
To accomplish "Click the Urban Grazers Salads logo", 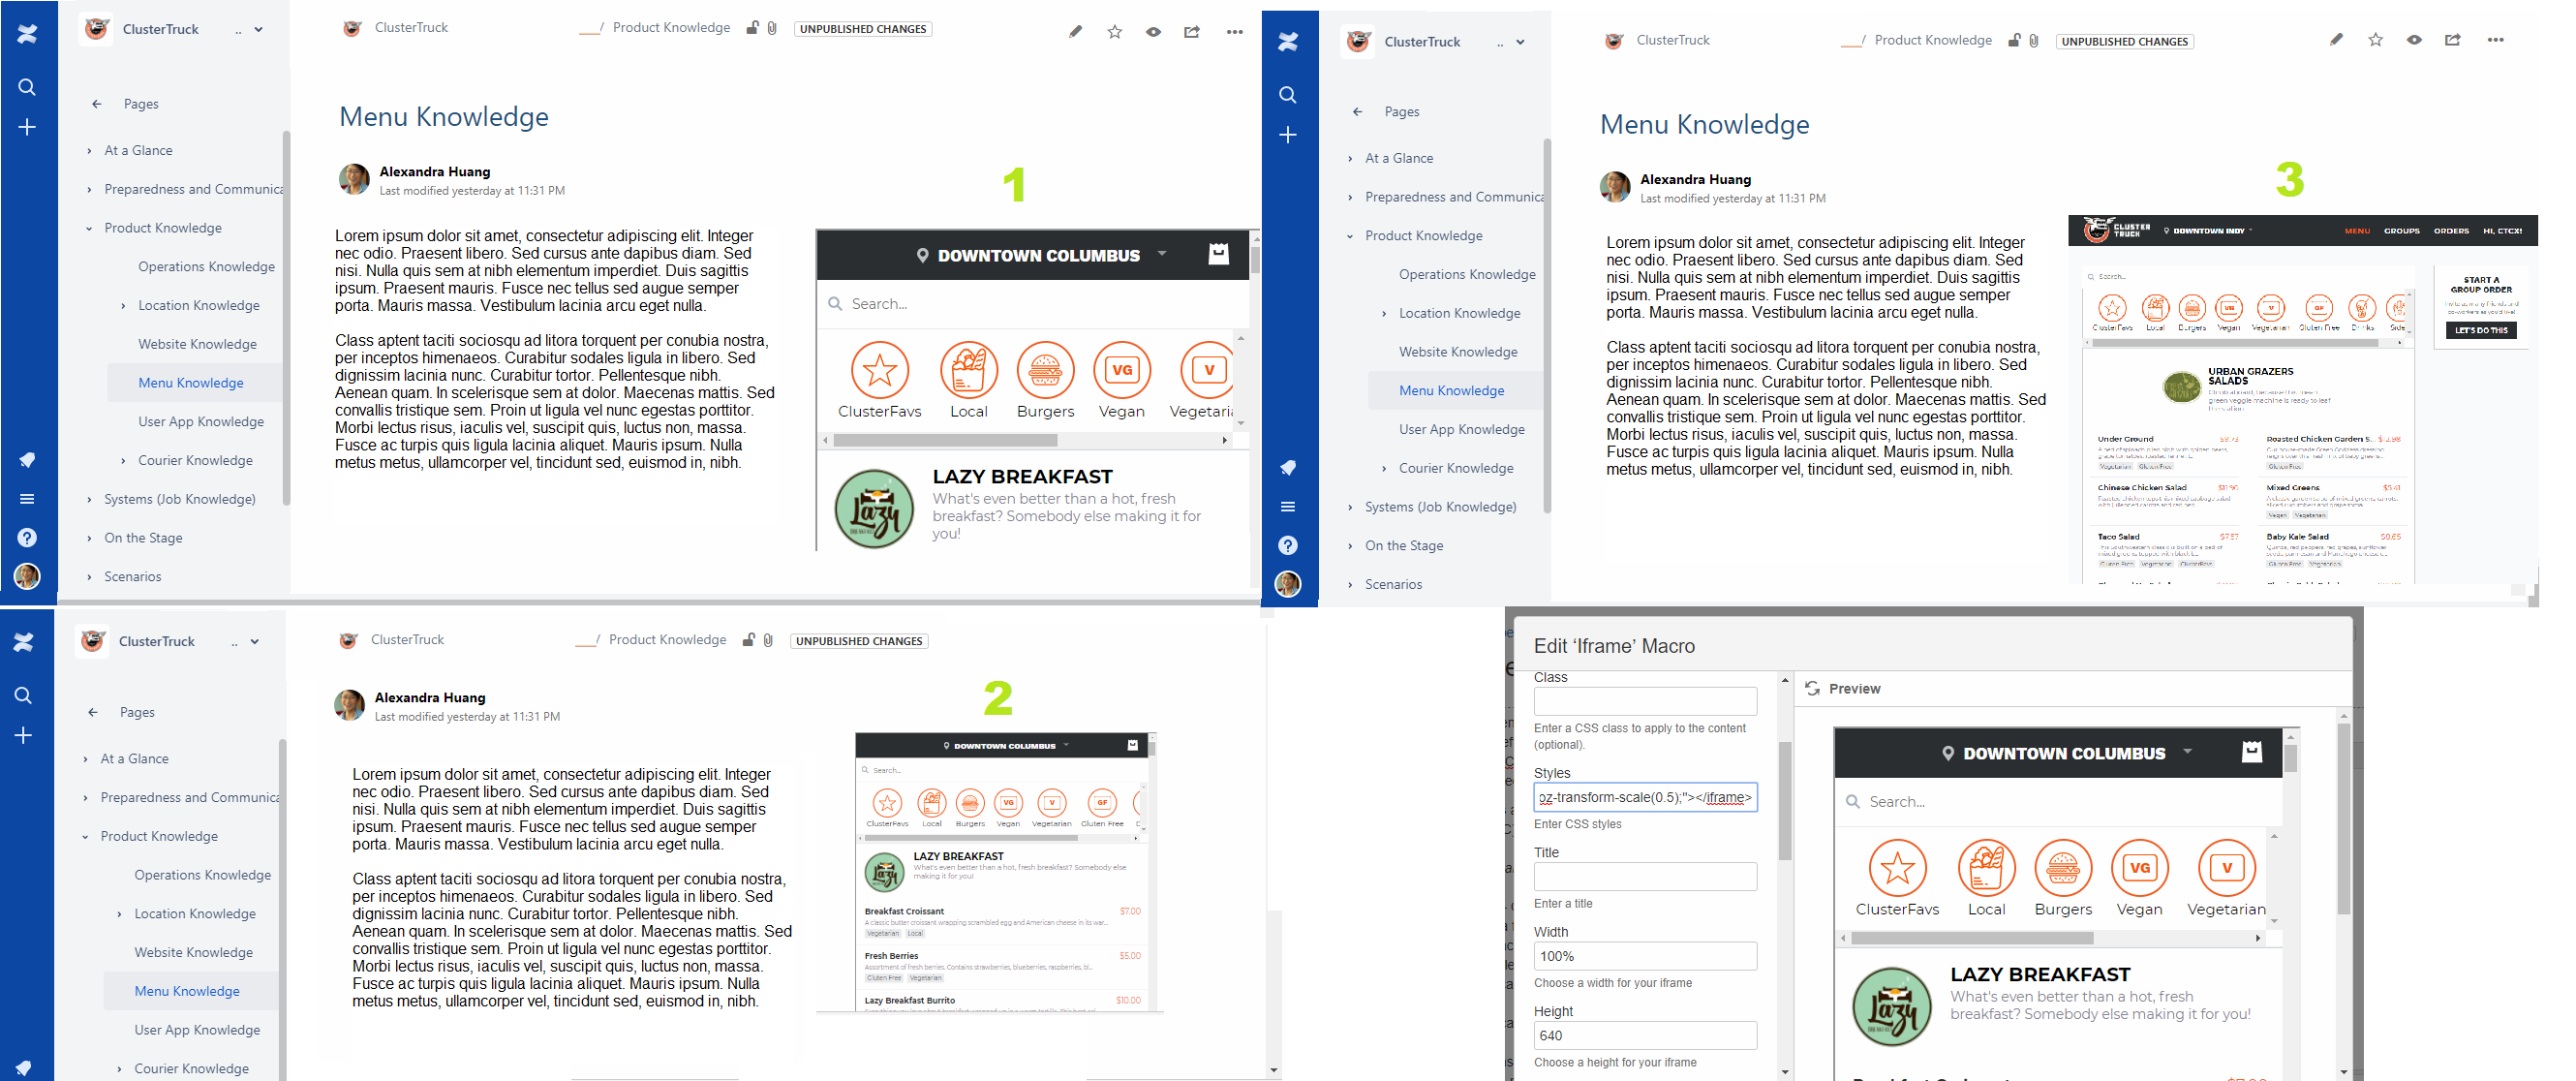I will pos(2180,387).
